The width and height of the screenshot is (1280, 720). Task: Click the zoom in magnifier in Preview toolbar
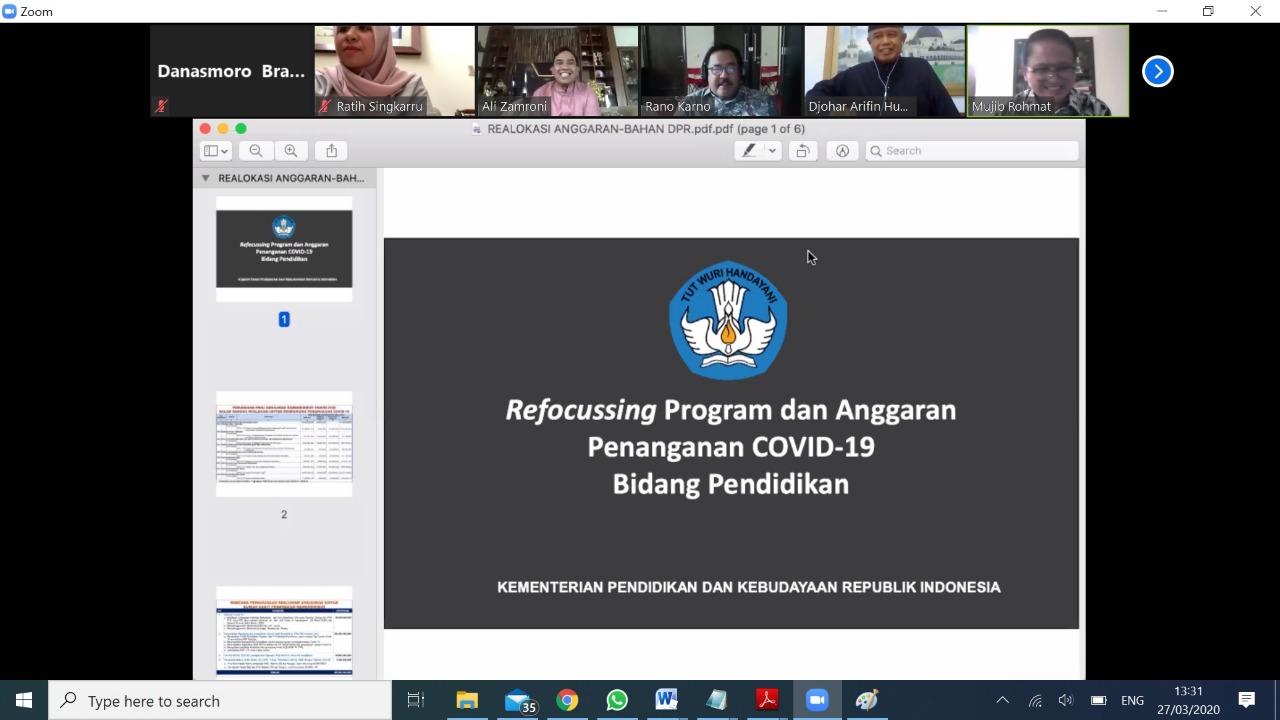pos(291,151)
